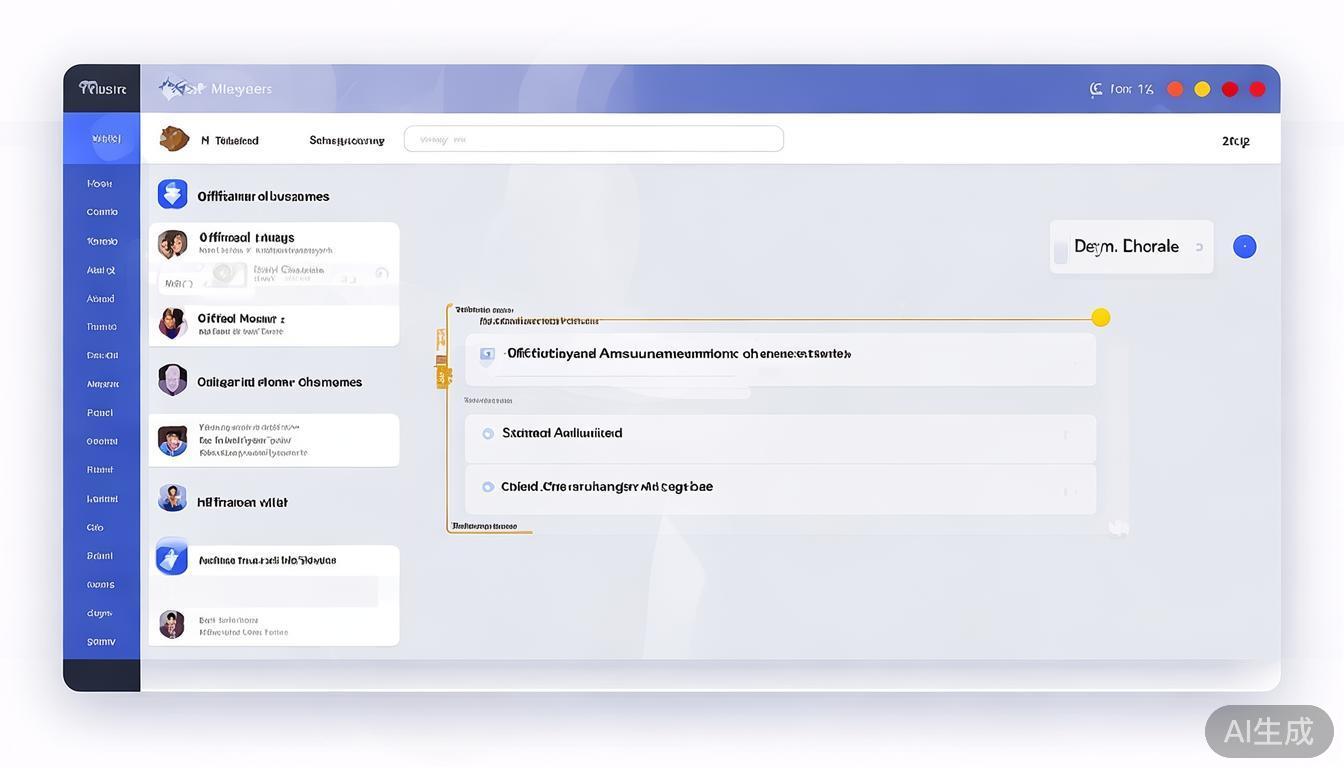This screenshot has width=1344, height=768.
Task: Click the avatar next to 'Oifreol Moaurr'
Action: (x=172, y=323)
